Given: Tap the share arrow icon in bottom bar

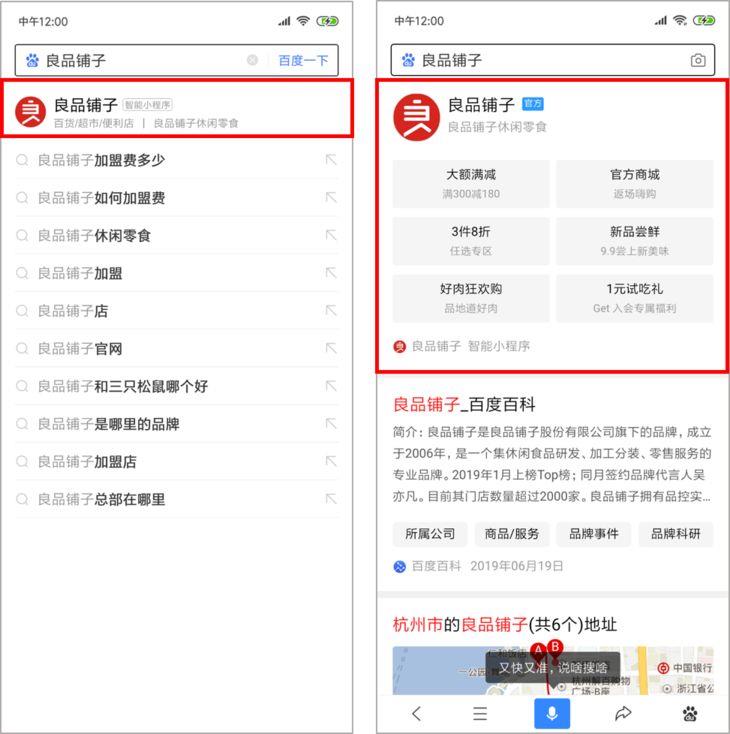Looking at the screenshot, I should (623, 713).
